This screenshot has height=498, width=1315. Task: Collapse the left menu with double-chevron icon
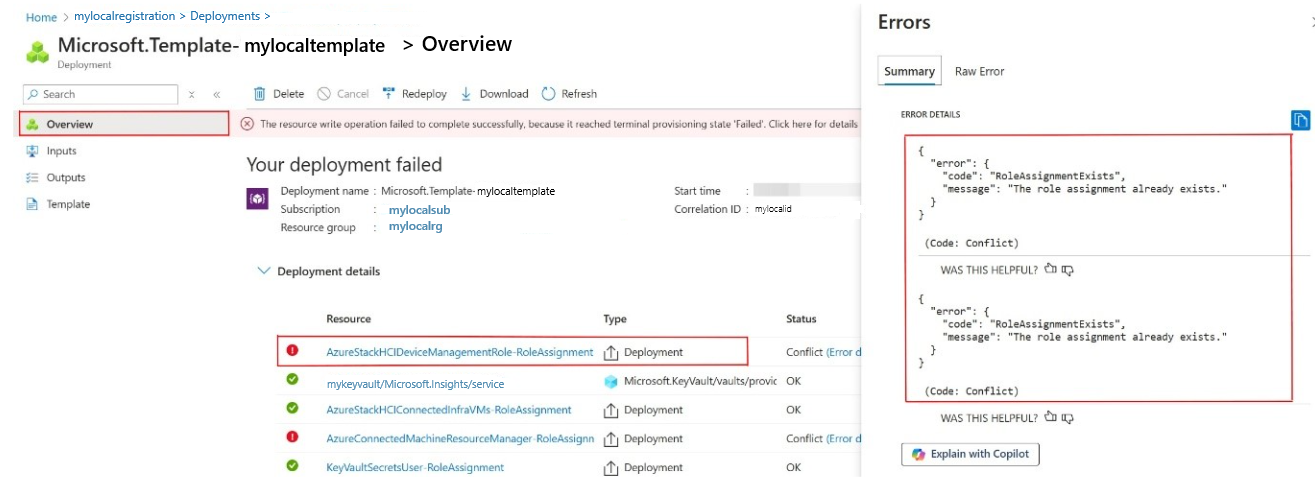pos(217,94)
